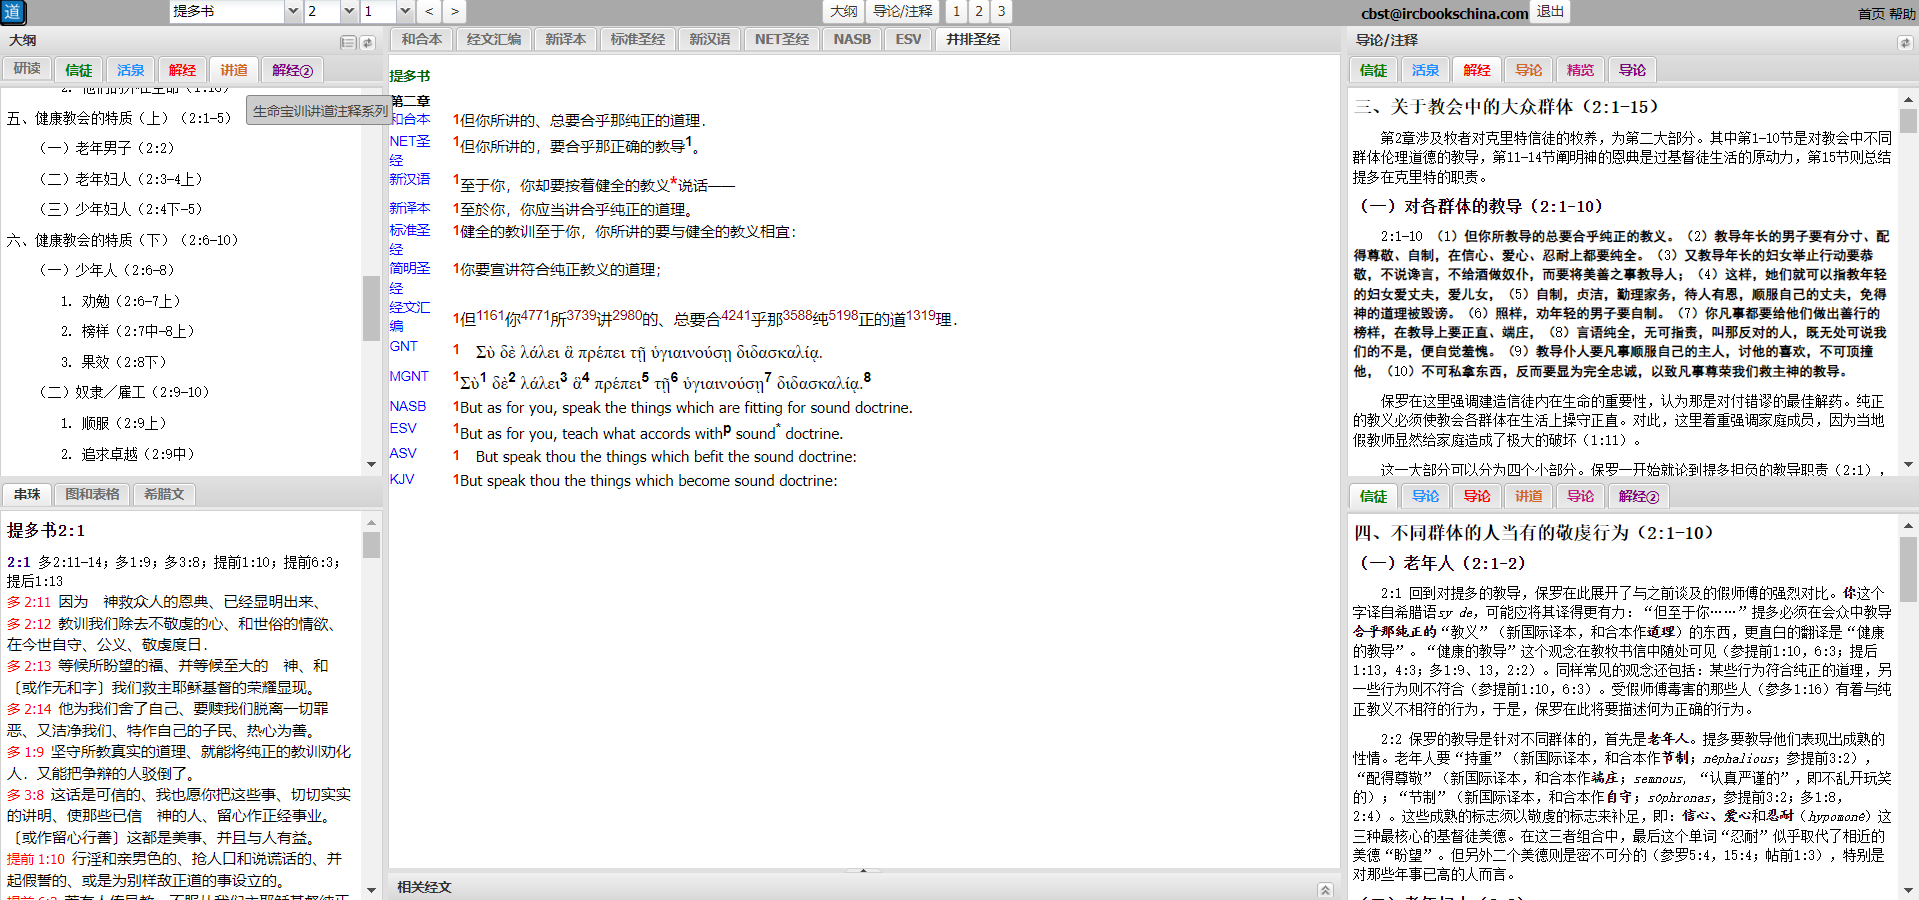The image size is (1919, 900).
Task: Expand the 相关经文 panel with double-chevron icon
Action: (x=1325, y=889)
